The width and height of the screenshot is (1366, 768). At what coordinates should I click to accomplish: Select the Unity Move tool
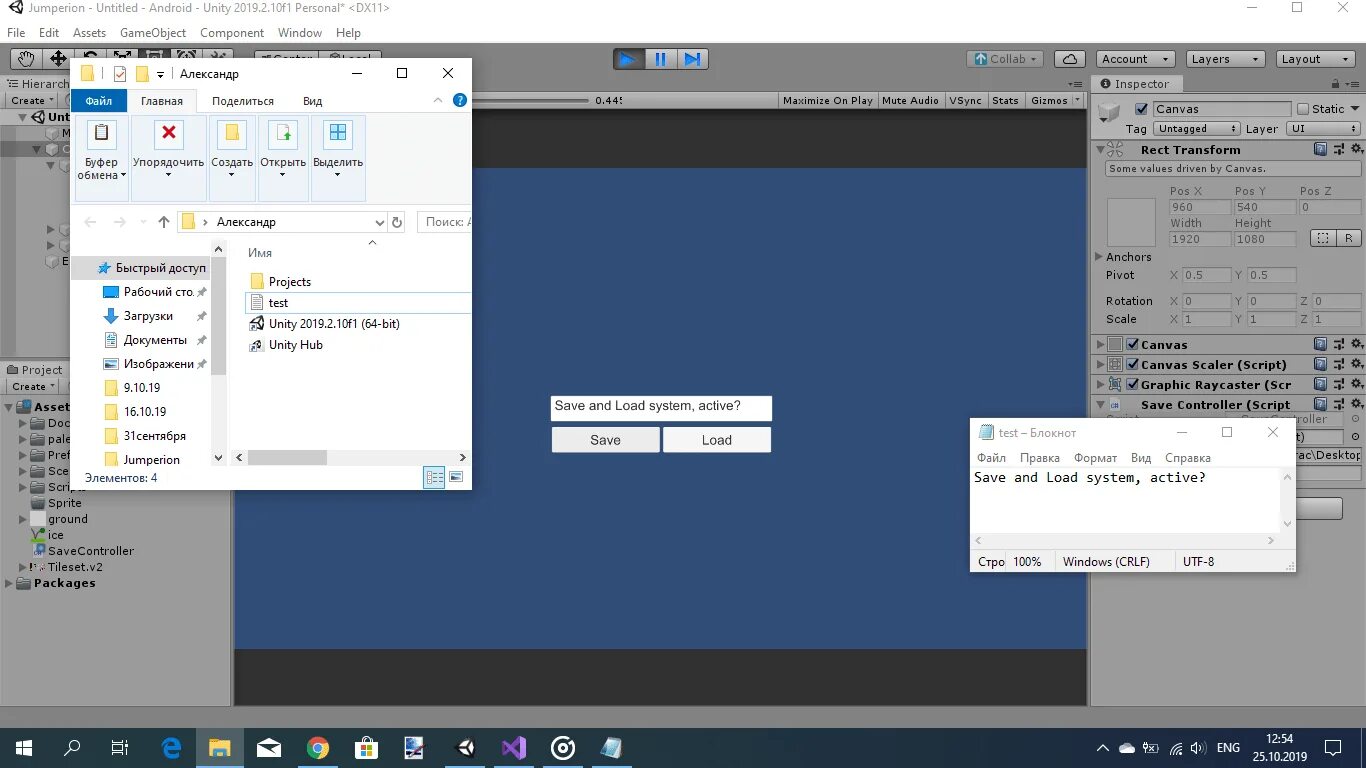pyautogui.click(x=58, y=59)
